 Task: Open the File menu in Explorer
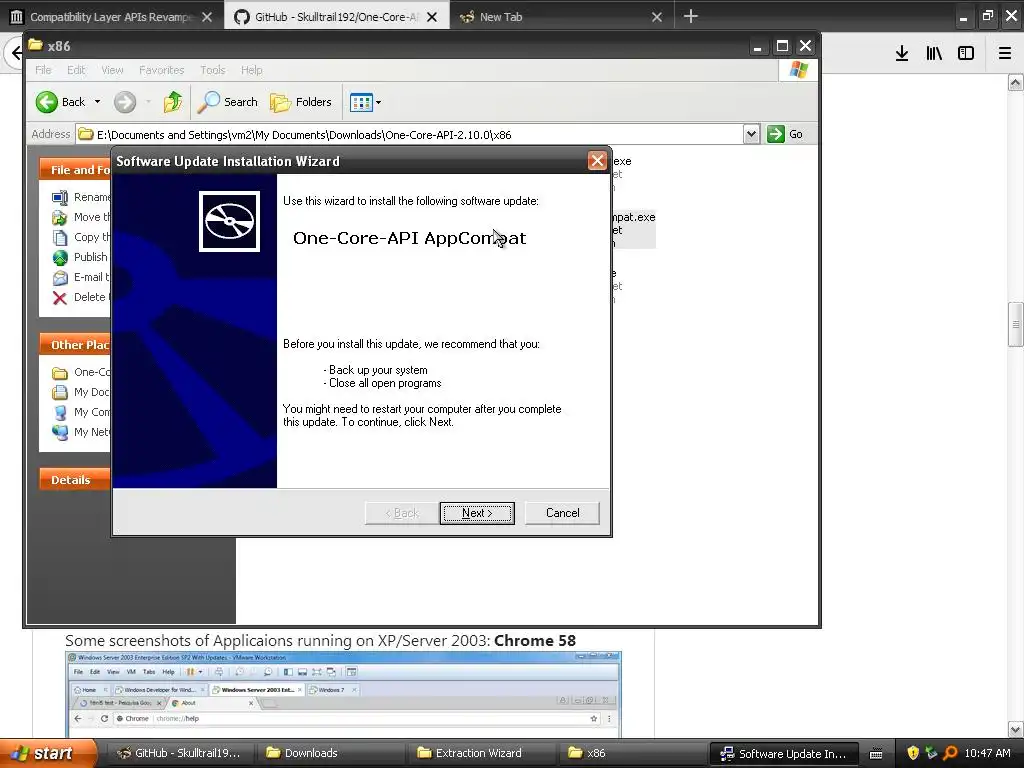(43, 70)
